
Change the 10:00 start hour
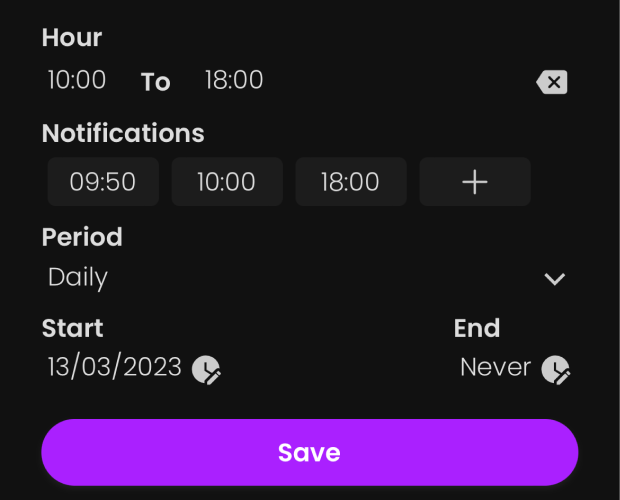tap(77, 80)
